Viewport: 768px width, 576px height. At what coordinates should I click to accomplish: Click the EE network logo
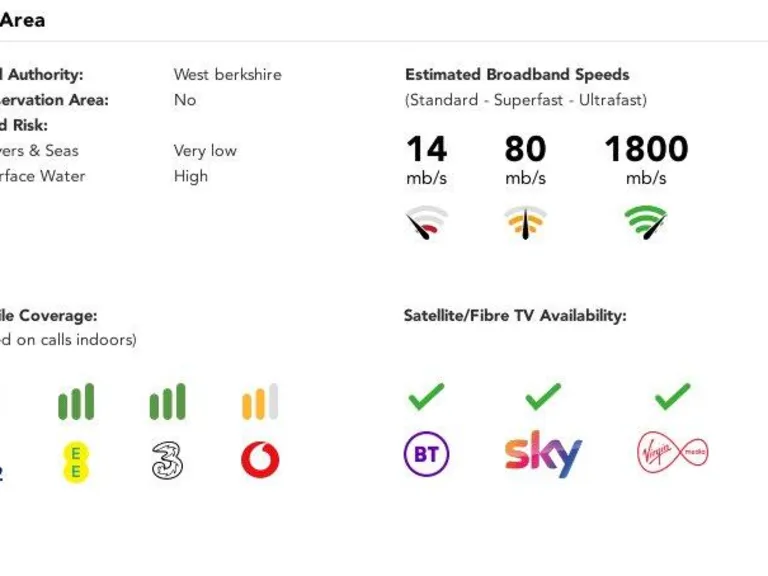[76, 460]
